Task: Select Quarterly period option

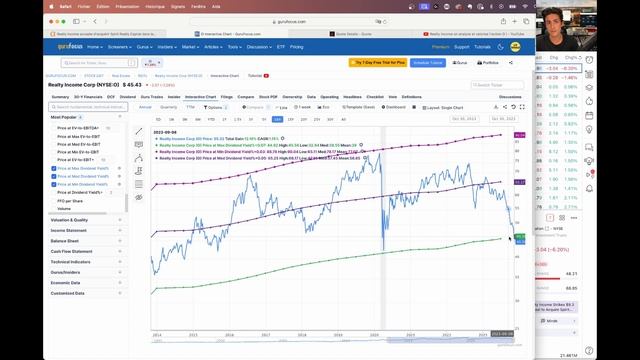Action: [x=169, y=107]
